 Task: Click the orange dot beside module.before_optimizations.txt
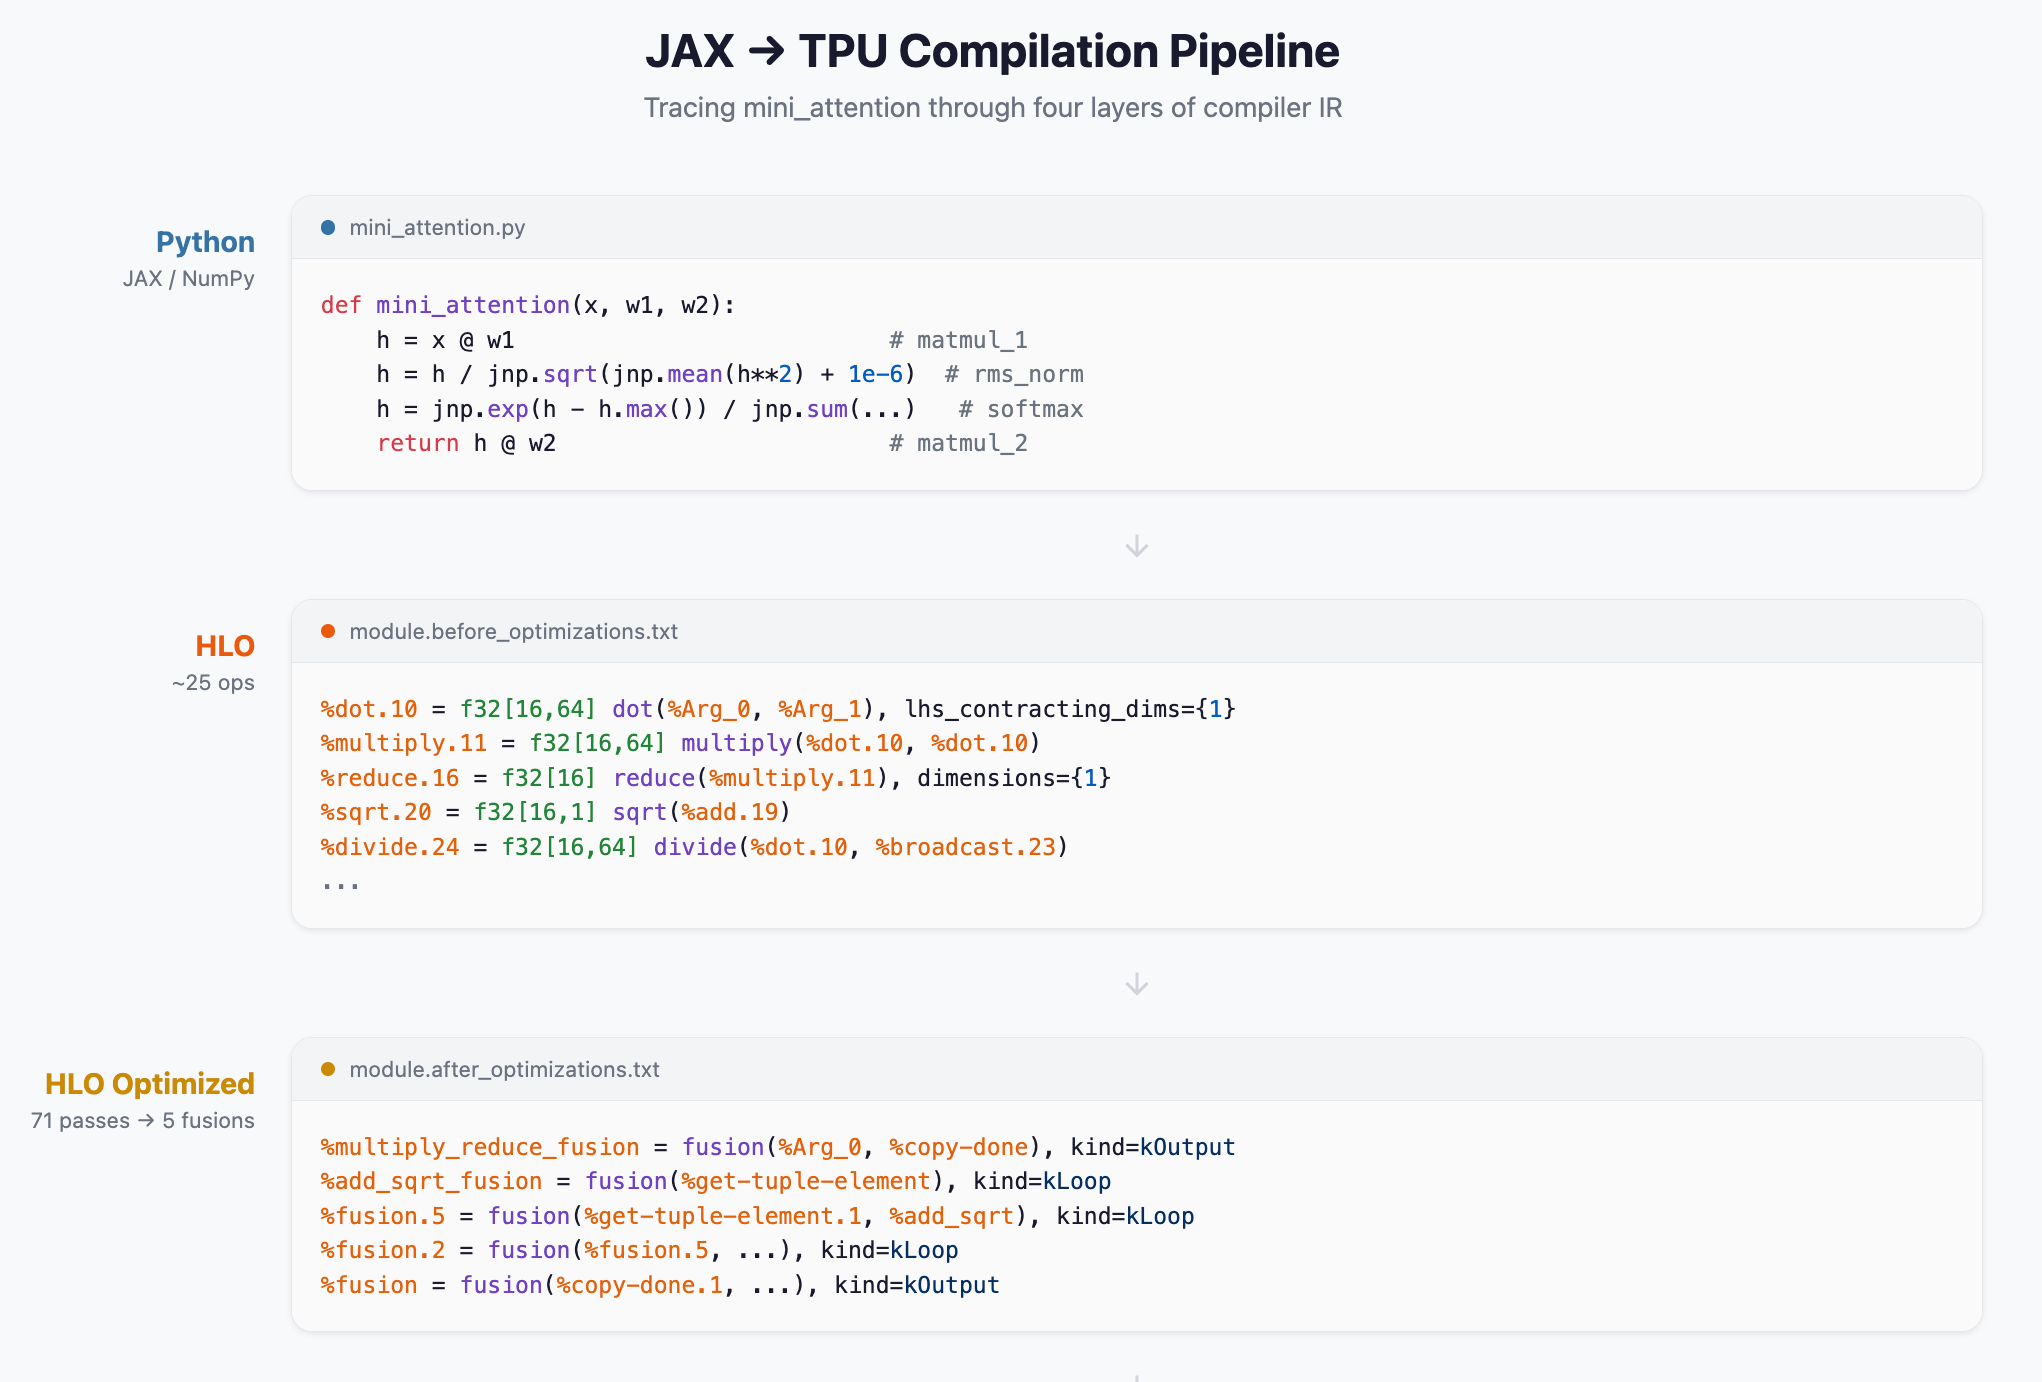click(328, 631)
